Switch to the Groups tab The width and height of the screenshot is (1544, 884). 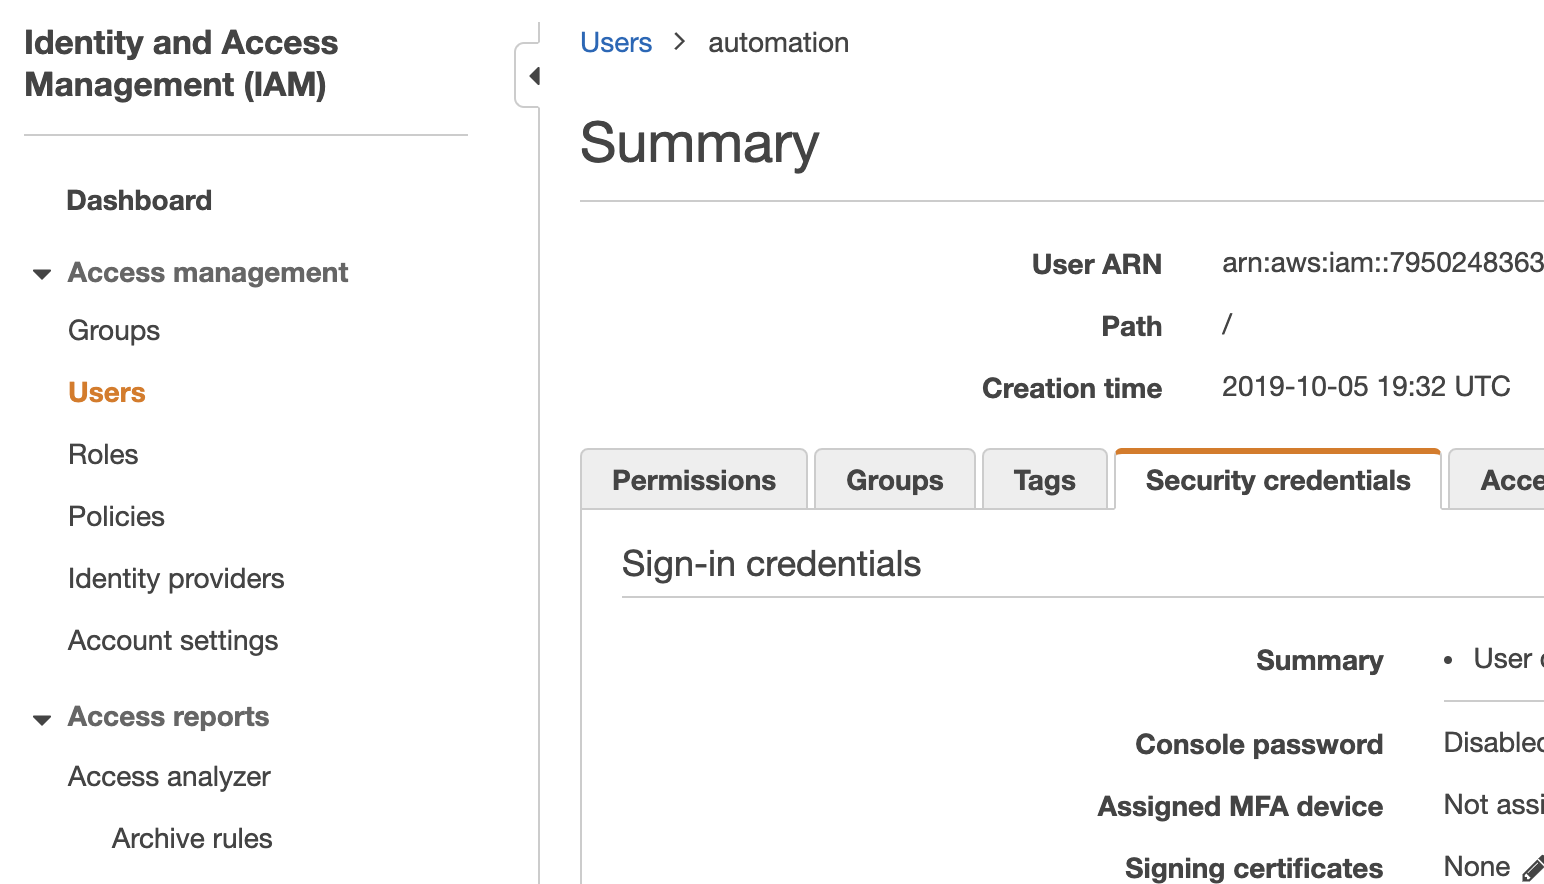(894, 480)
